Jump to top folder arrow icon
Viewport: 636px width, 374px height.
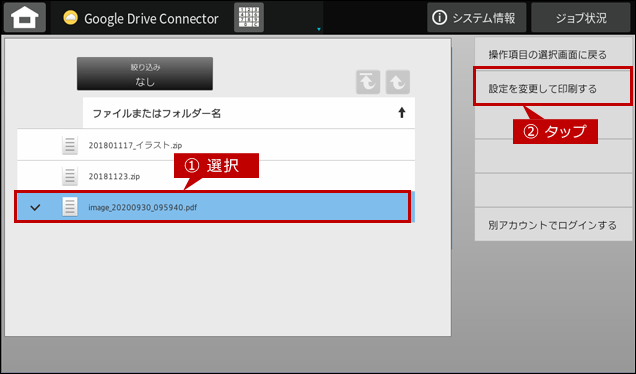pyautogui.click(x=368, y=82)
